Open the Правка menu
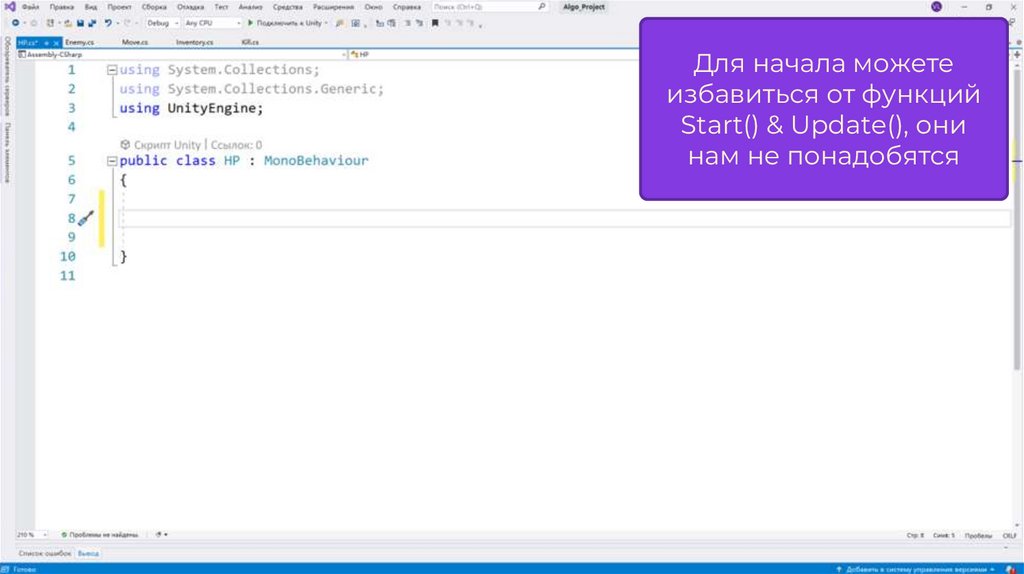1024x574 pixels. coord(61,7)
